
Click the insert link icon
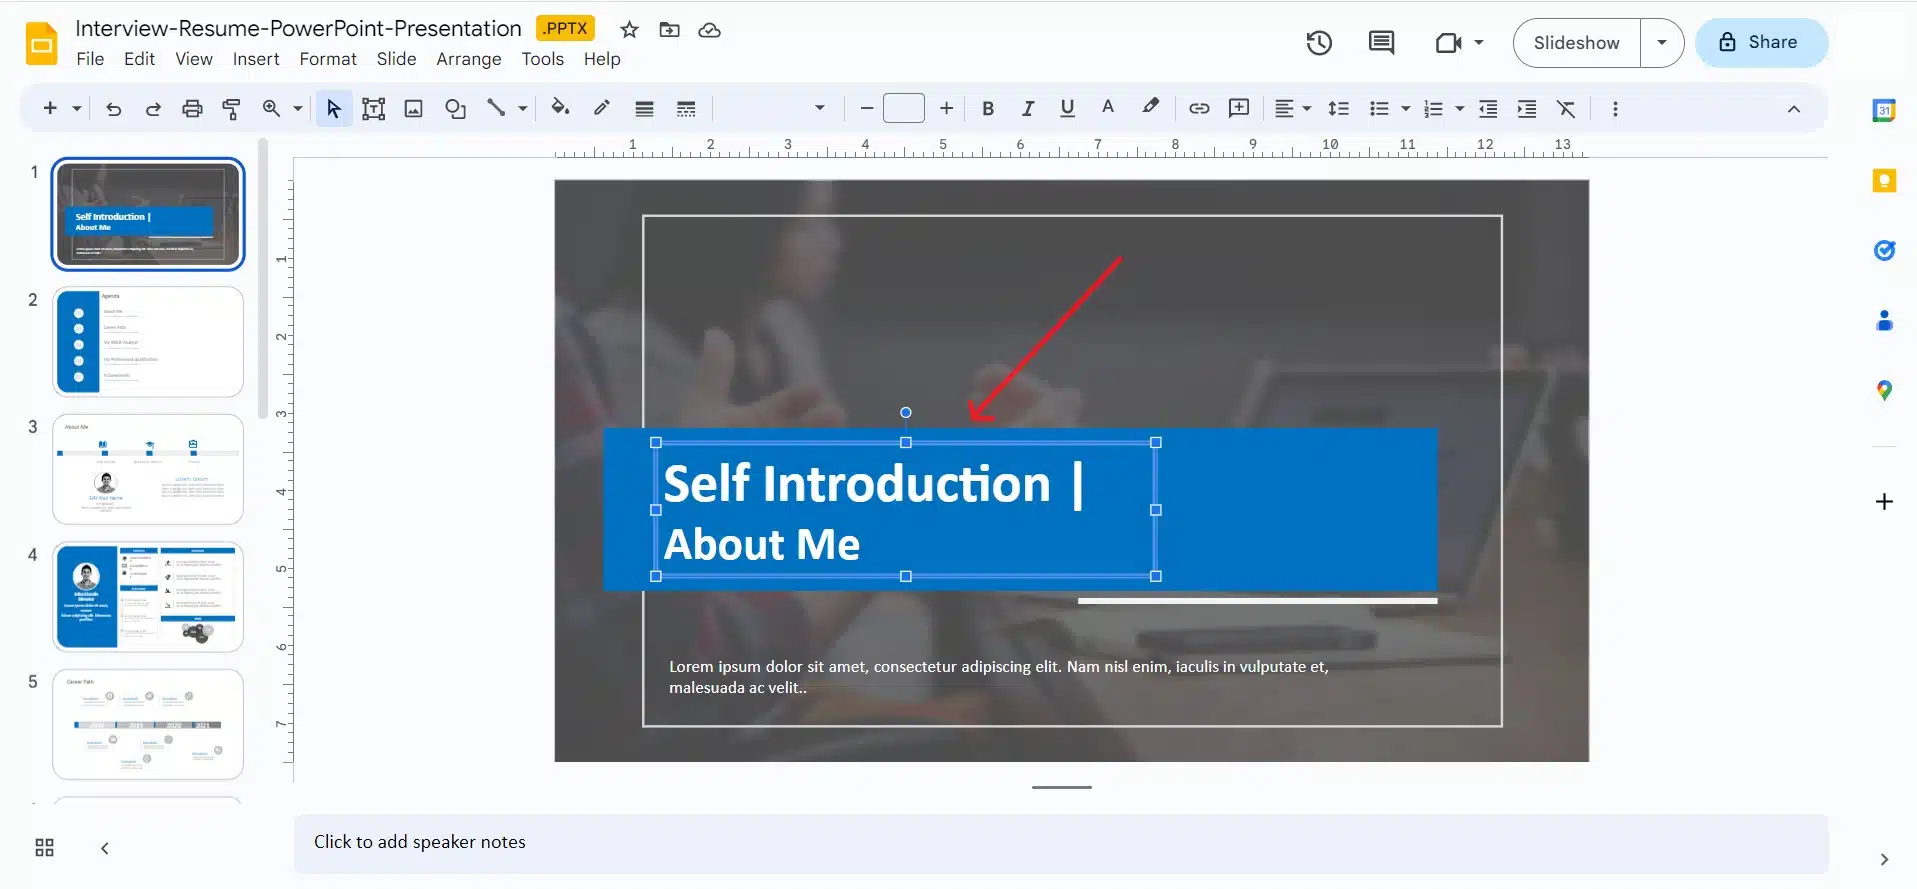click(1198, 109)
